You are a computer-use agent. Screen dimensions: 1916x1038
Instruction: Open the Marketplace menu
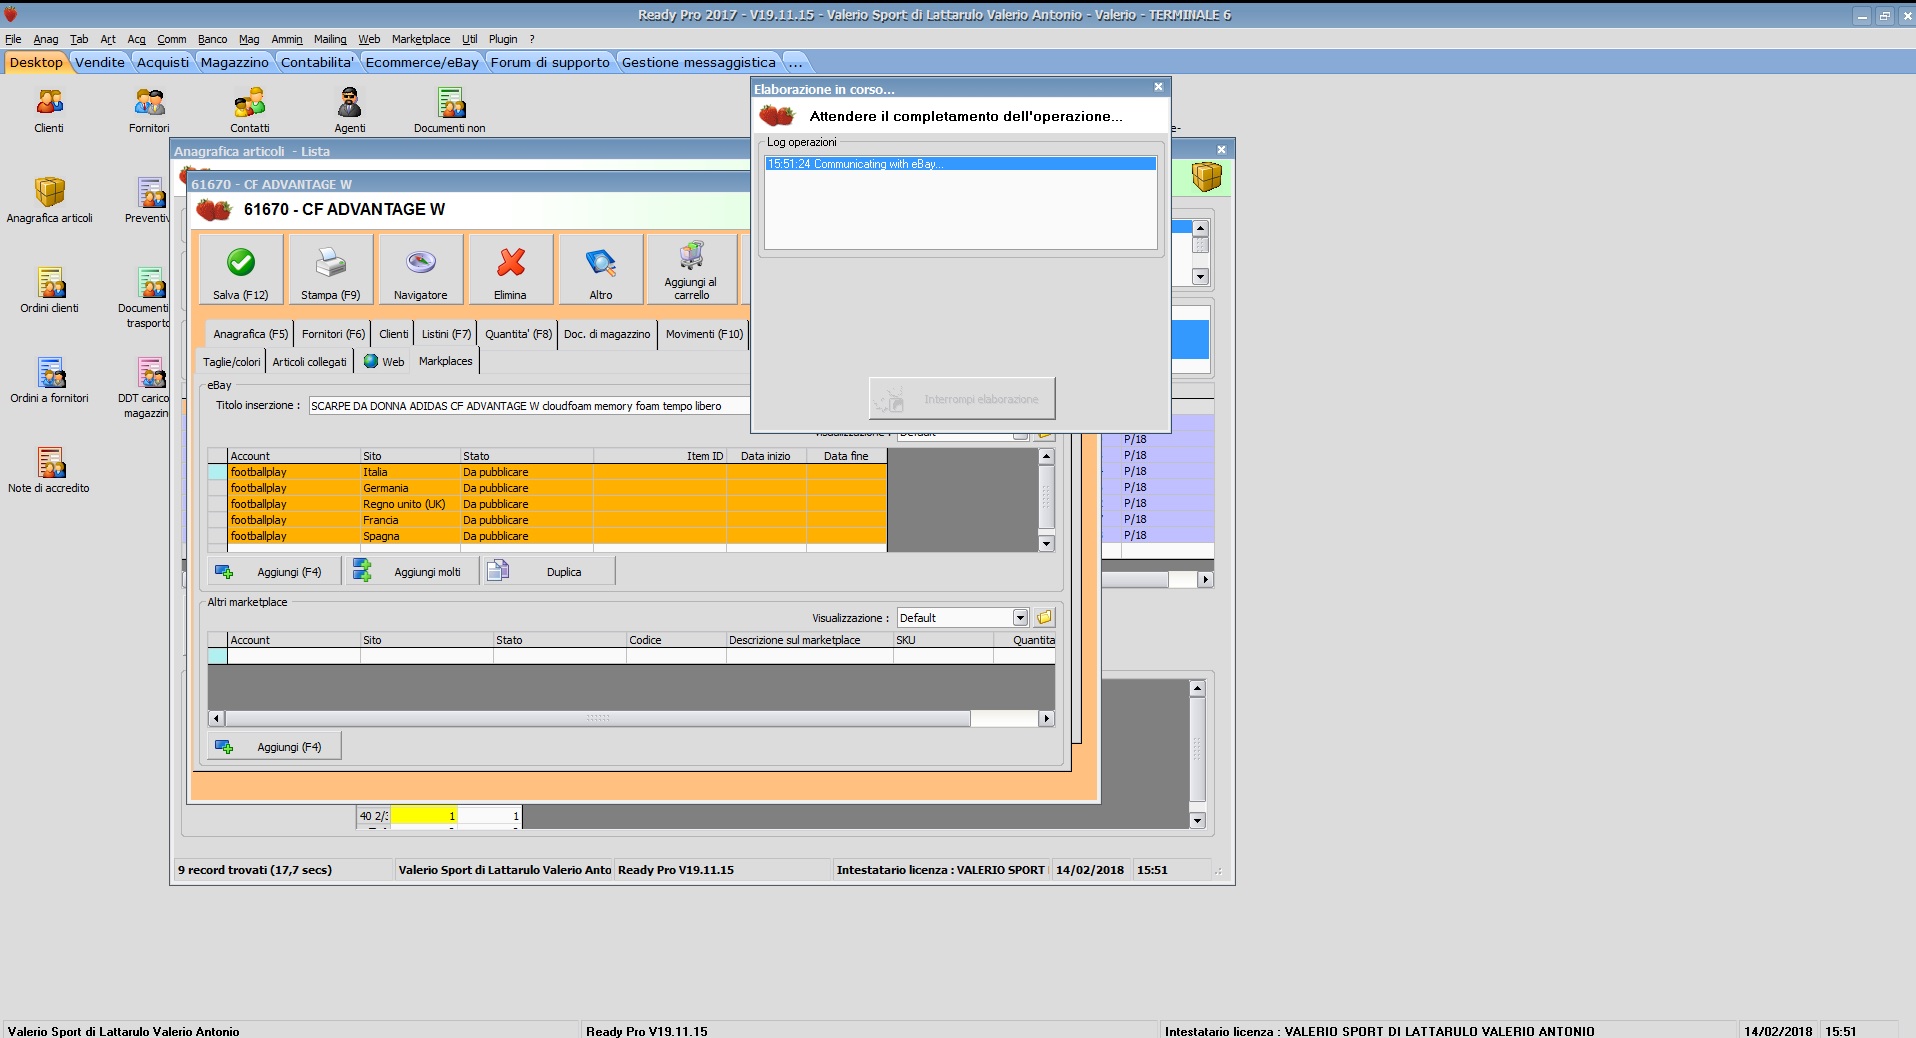coord(421,39)
